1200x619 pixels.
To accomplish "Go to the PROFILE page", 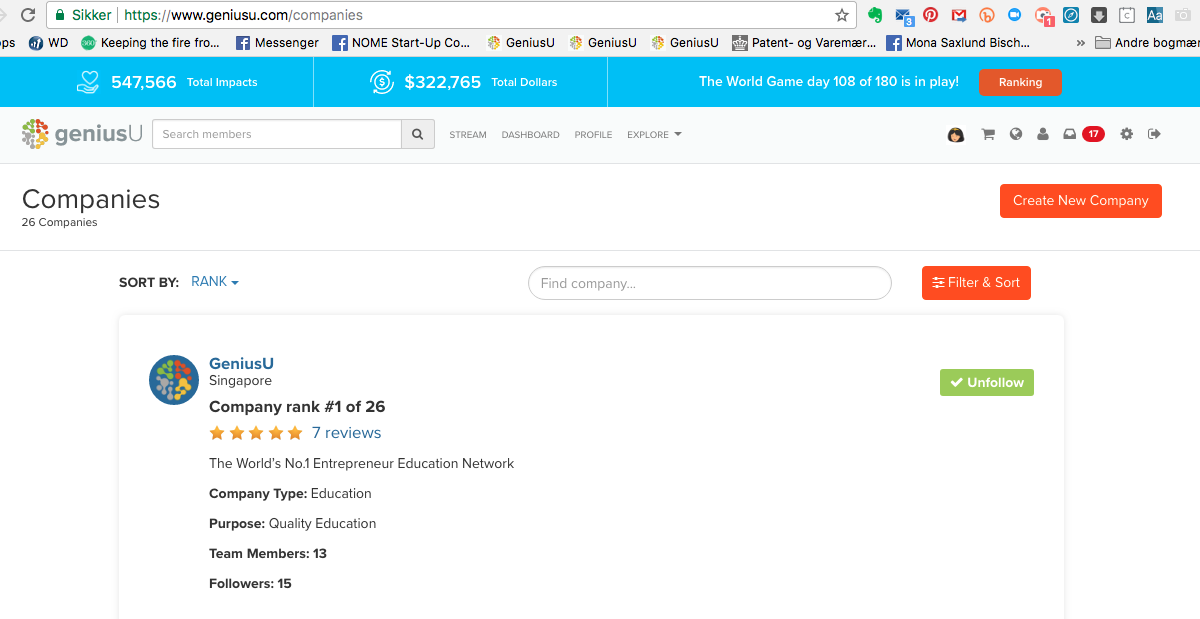I will pyautogui.click(x=593, y=135).
